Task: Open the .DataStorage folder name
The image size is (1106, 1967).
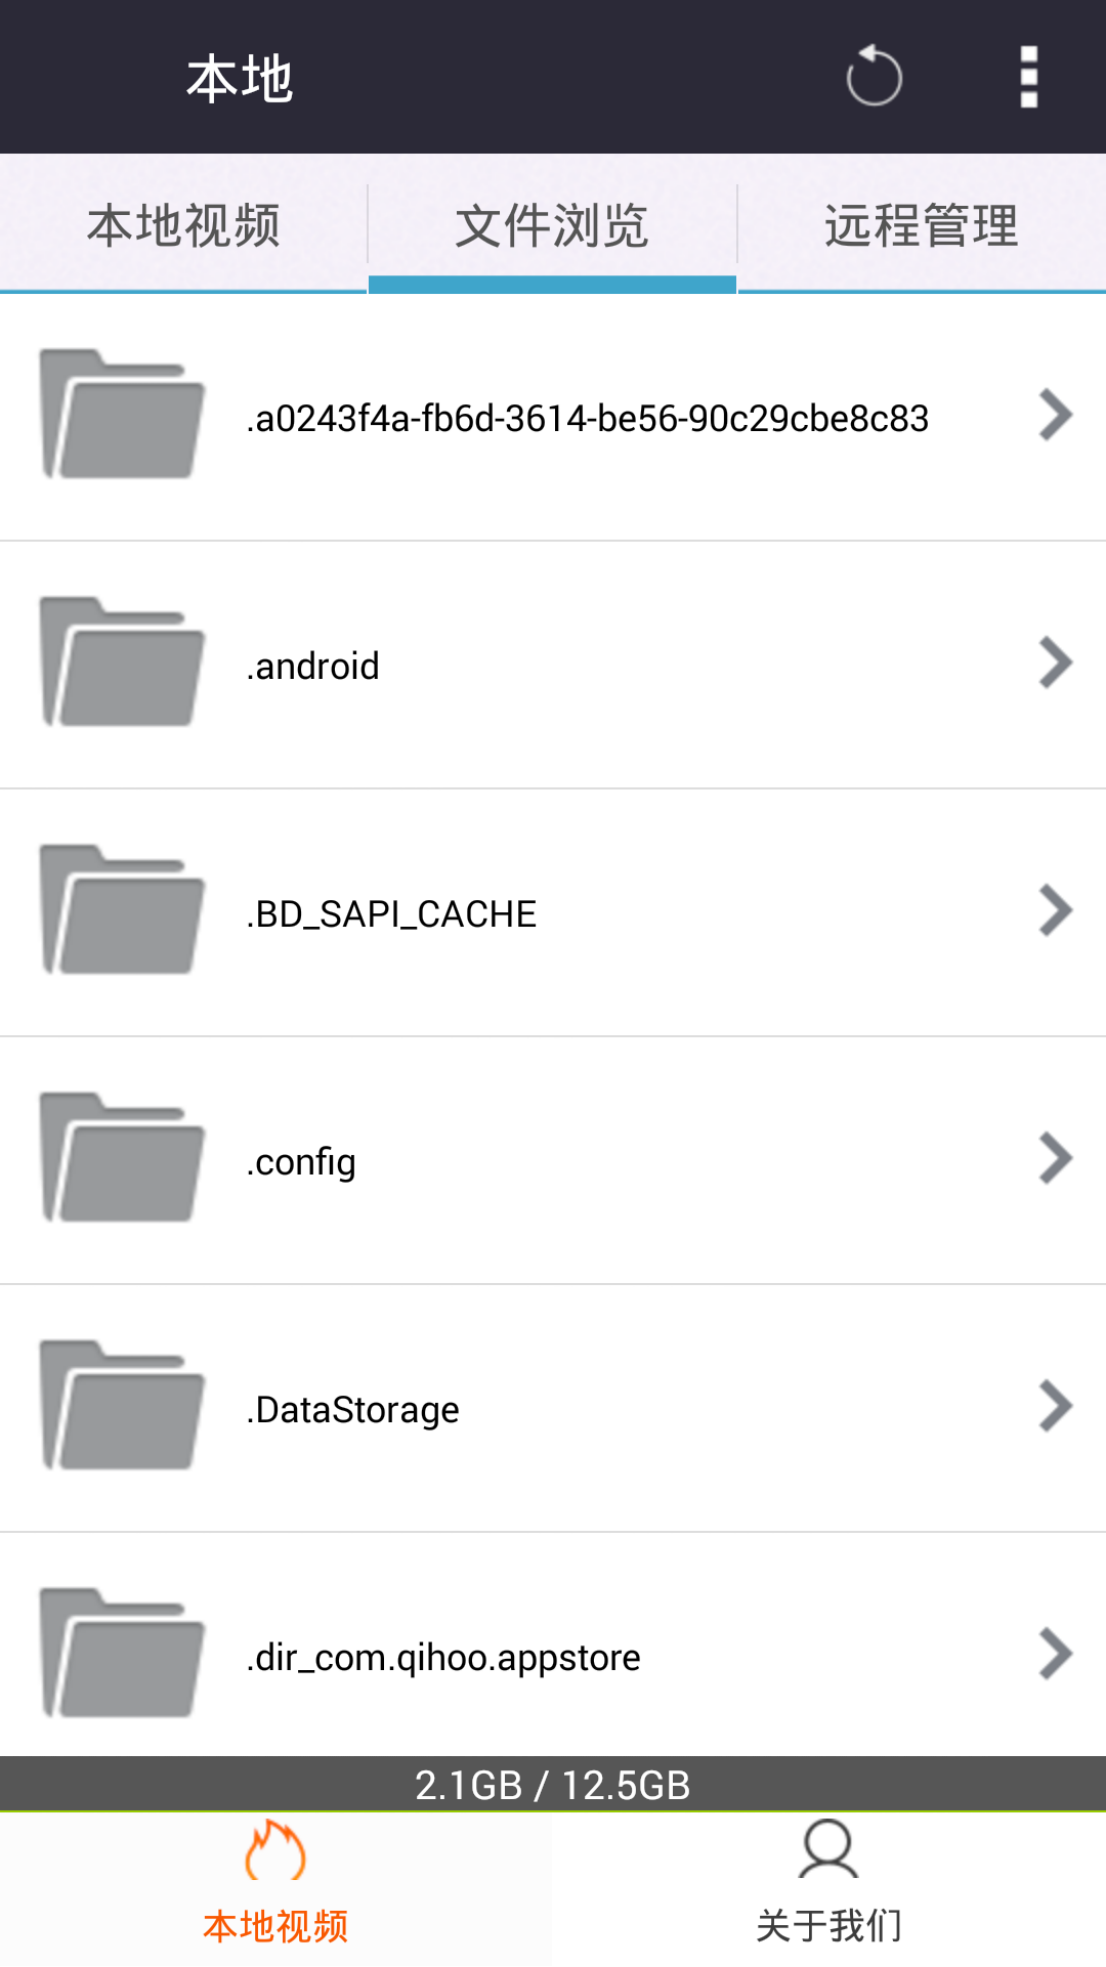Action: [x=353, y=1410]
